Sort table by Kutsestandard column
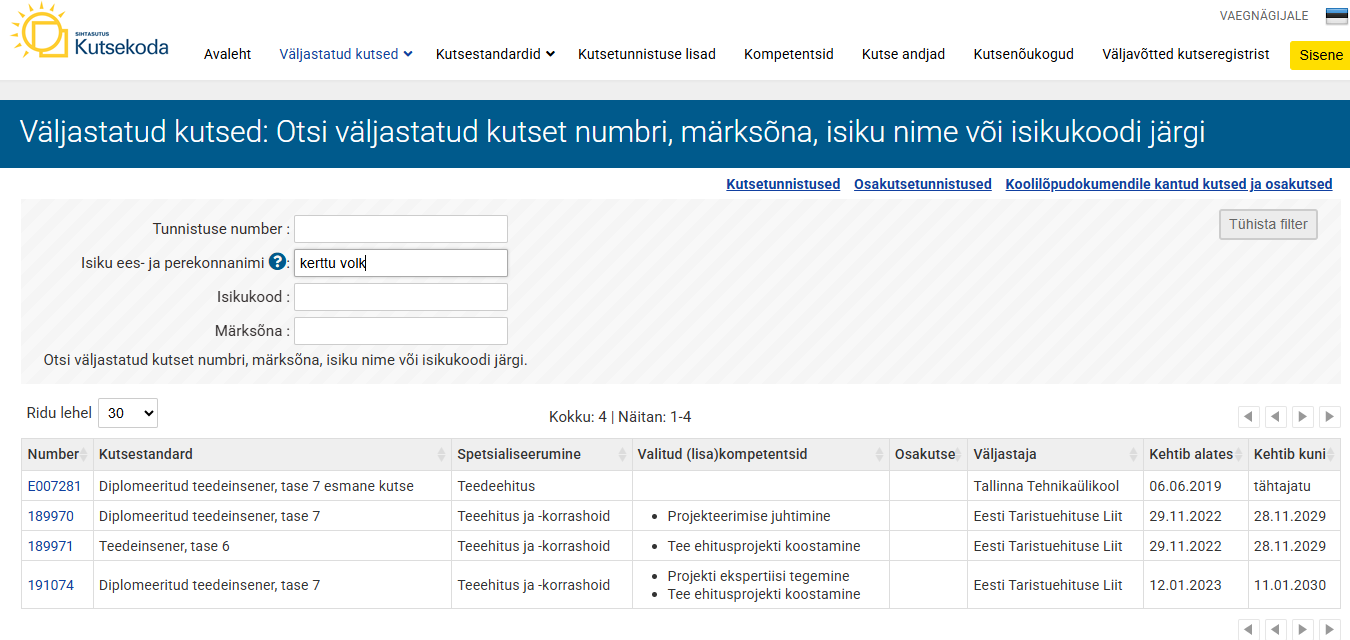This screenshot has width=1350, height=640. tap(272, 454)
